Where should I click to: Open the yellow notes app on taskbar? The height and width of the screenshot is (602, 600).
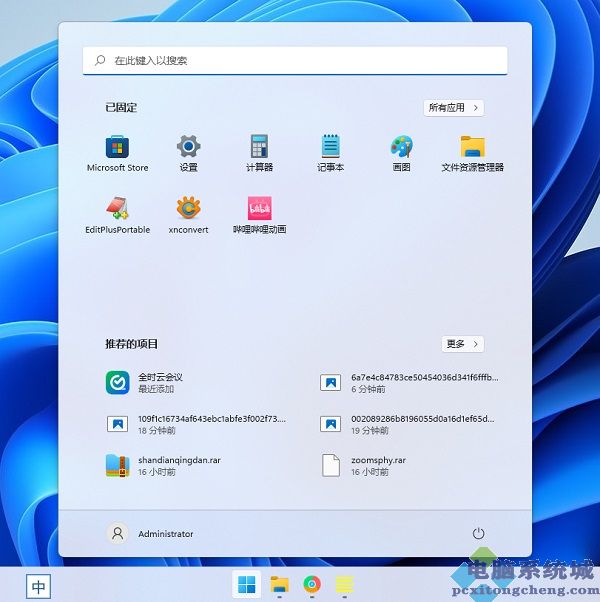coord(344,585)
